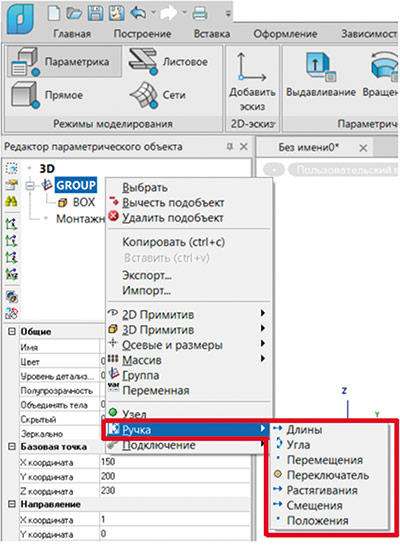Viewport: 400px width, 546px height.
Task: Open the Построение ribbon tab
Action: pos(142,34)
